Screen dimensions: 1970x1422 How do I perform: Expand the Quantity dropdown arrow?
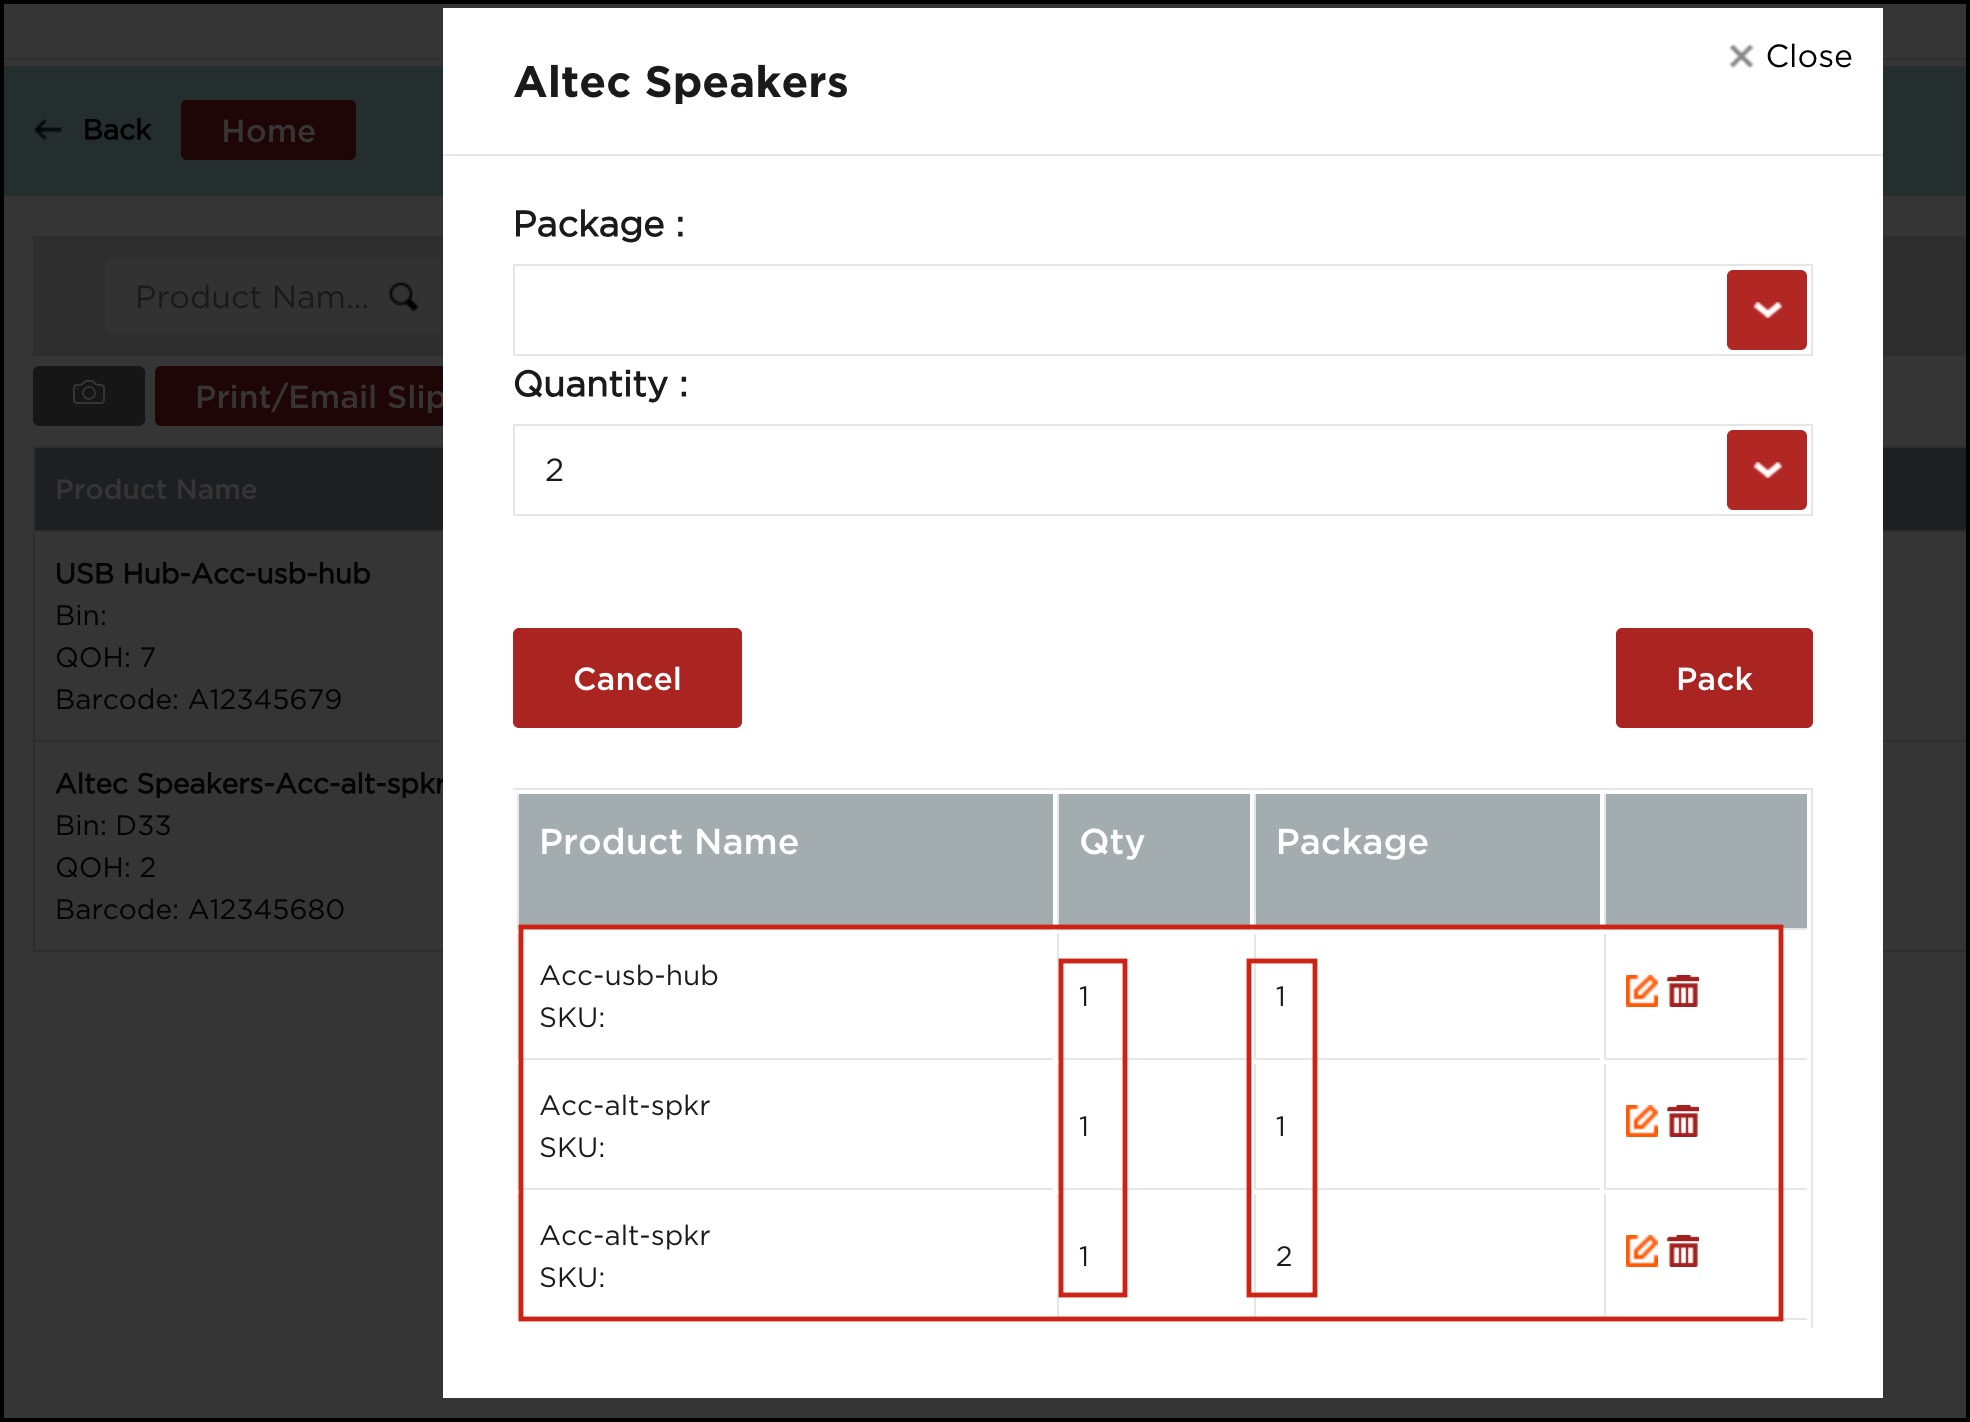pyautogui.click(x=1766, y=470)
